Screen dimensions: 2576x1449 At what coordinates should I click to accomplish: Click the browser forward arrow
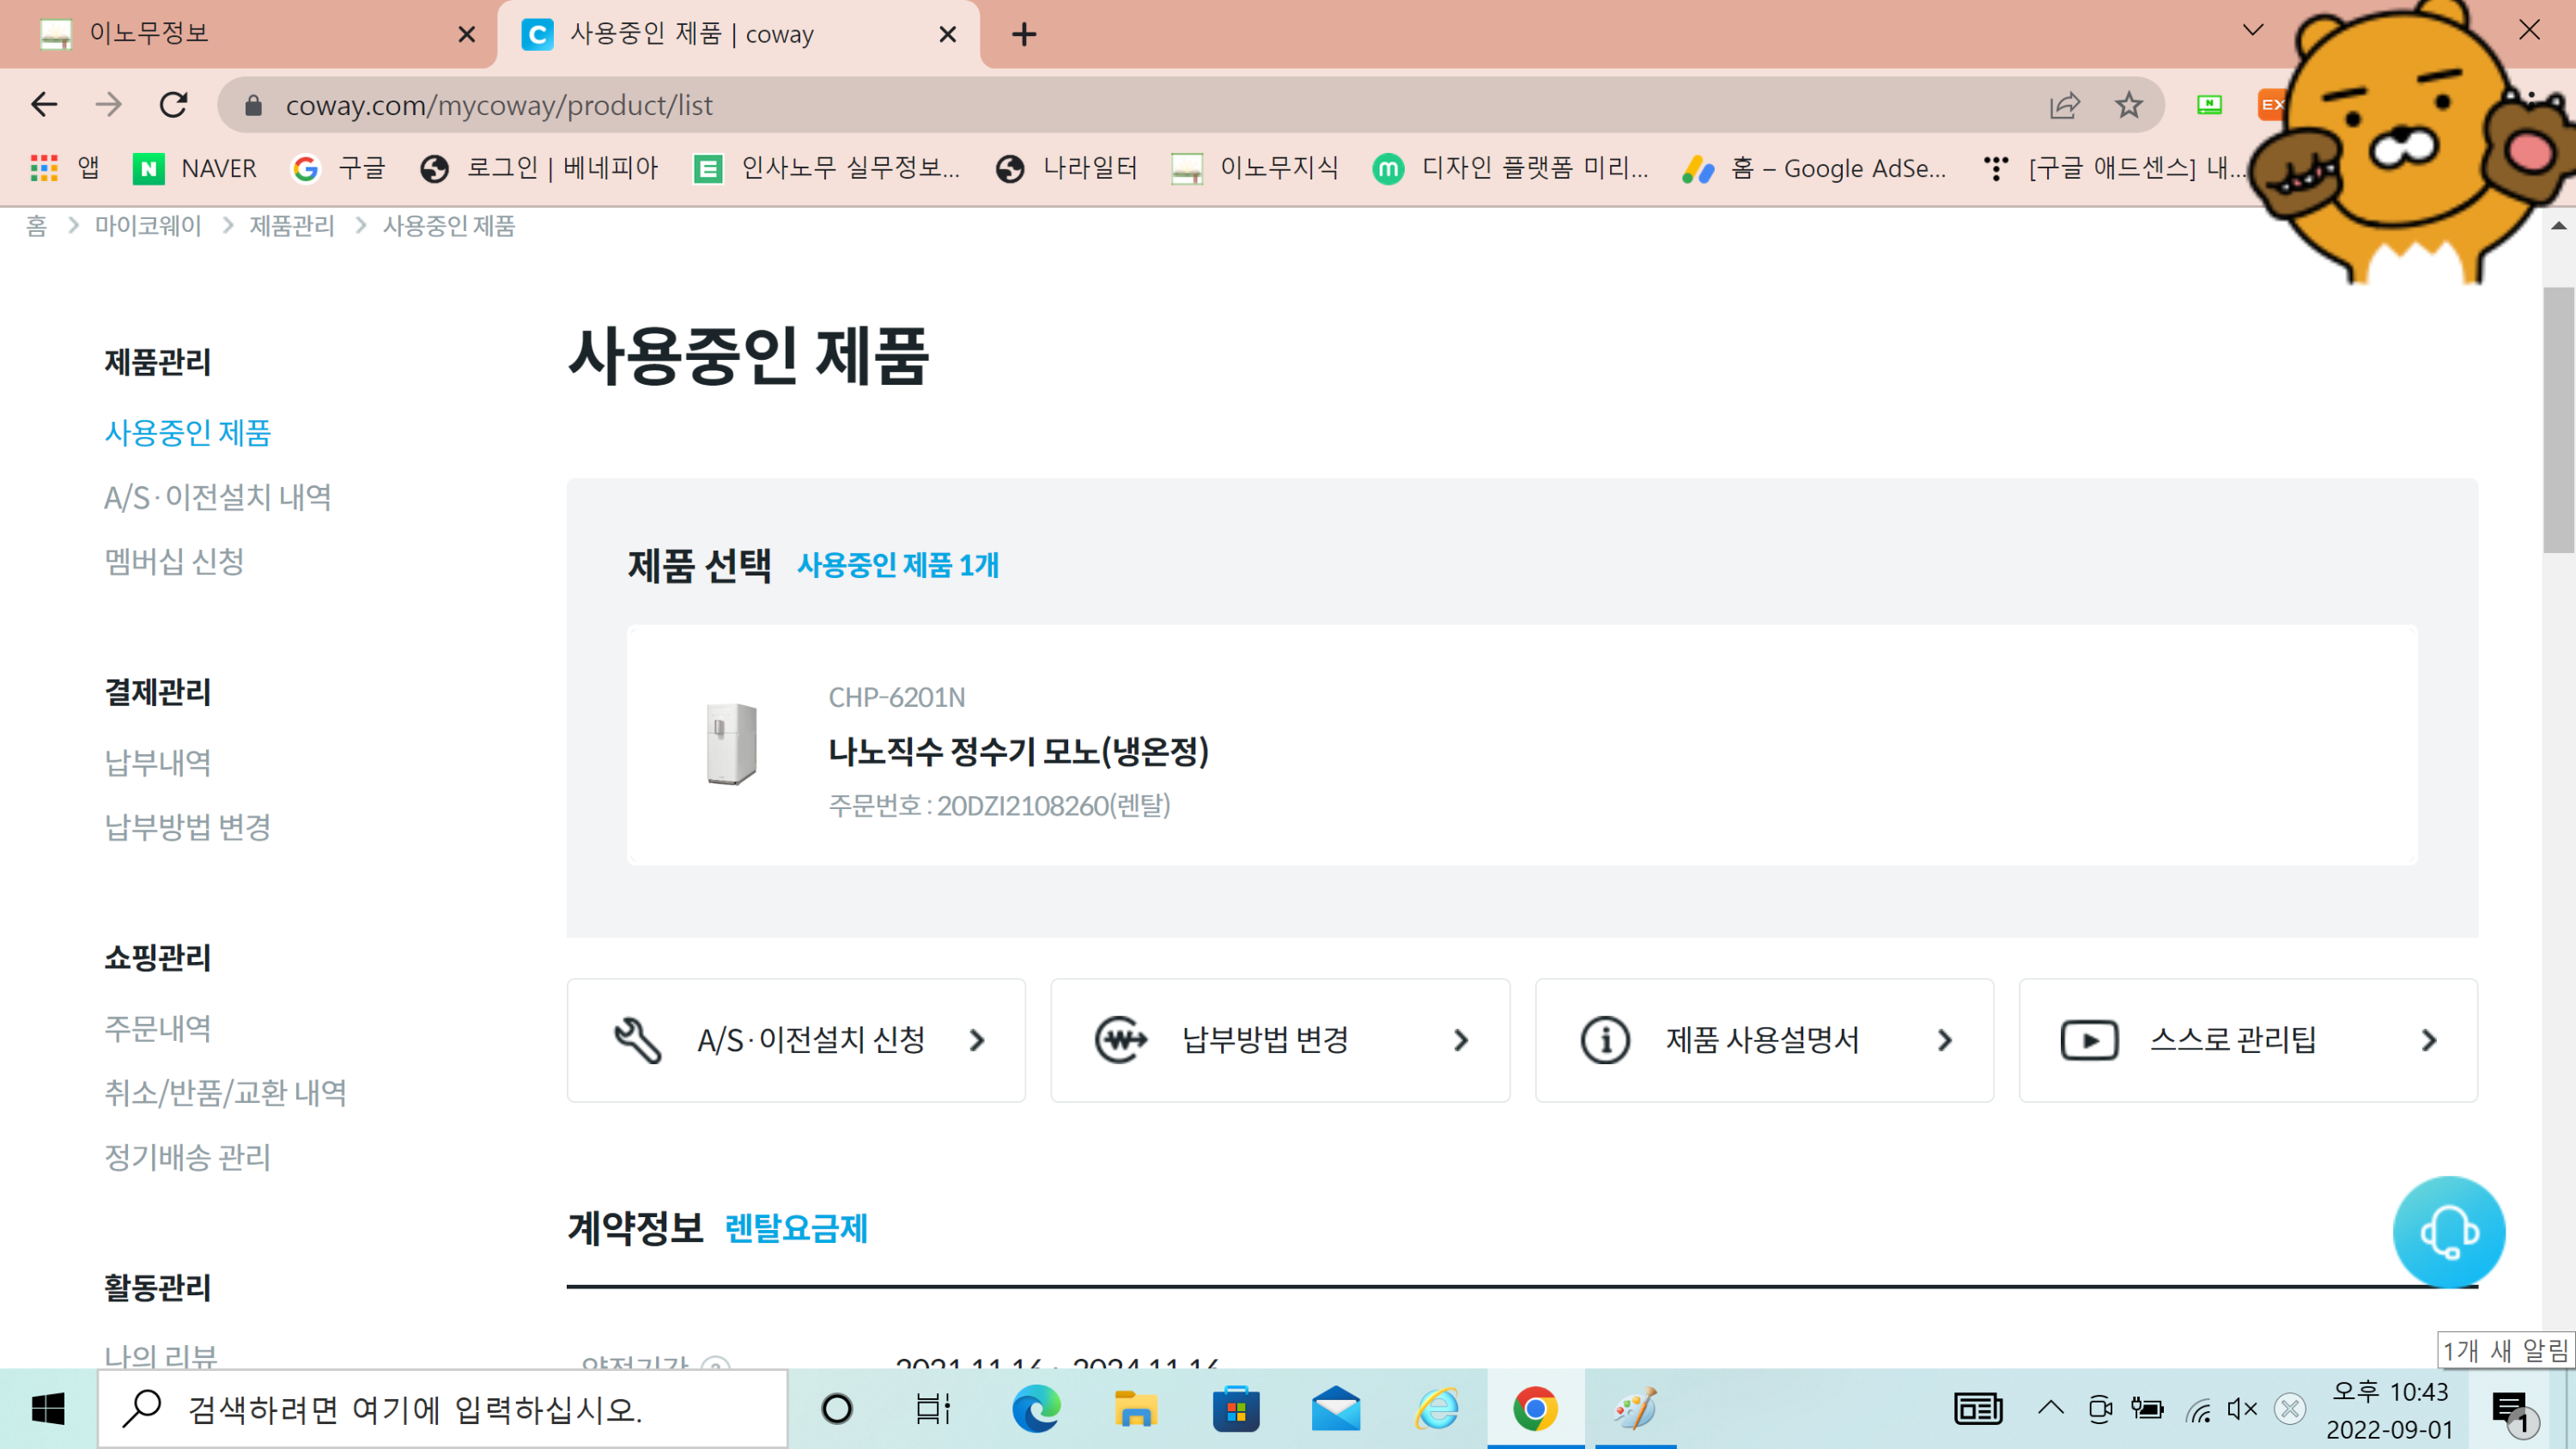(x=109, y=105)
